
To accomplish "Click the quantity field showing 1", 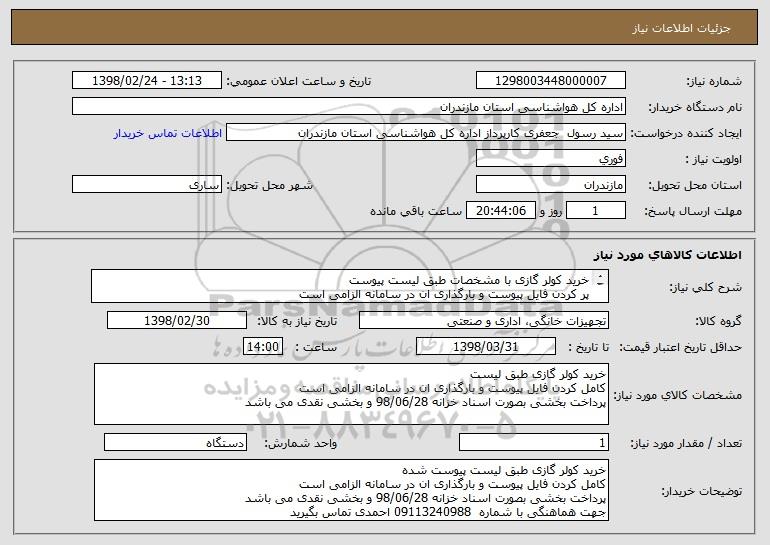I will [534, 442].
